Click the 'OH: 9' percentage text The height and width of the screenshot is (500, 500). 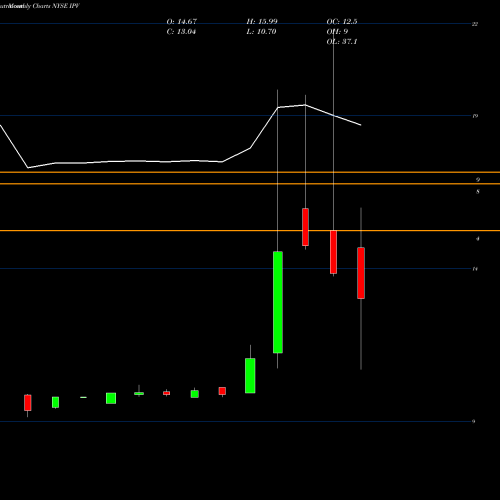[337, 32]
